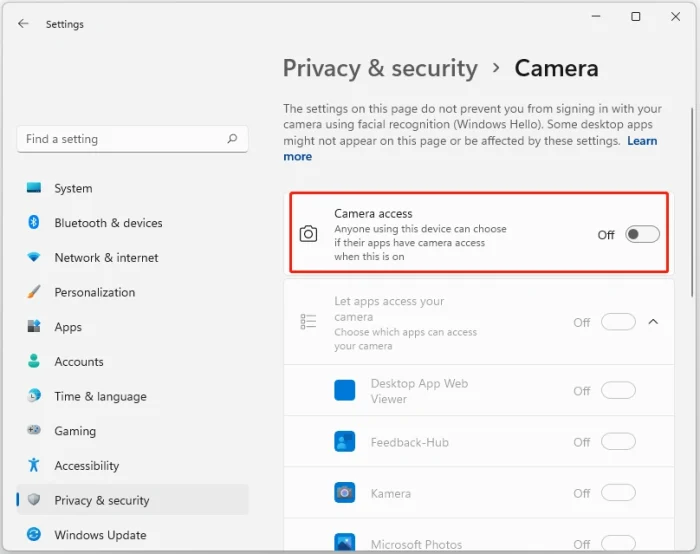Viewport: 700px width, 554px height.
Task: Click the Camera page heading
Action: [556, 68]
